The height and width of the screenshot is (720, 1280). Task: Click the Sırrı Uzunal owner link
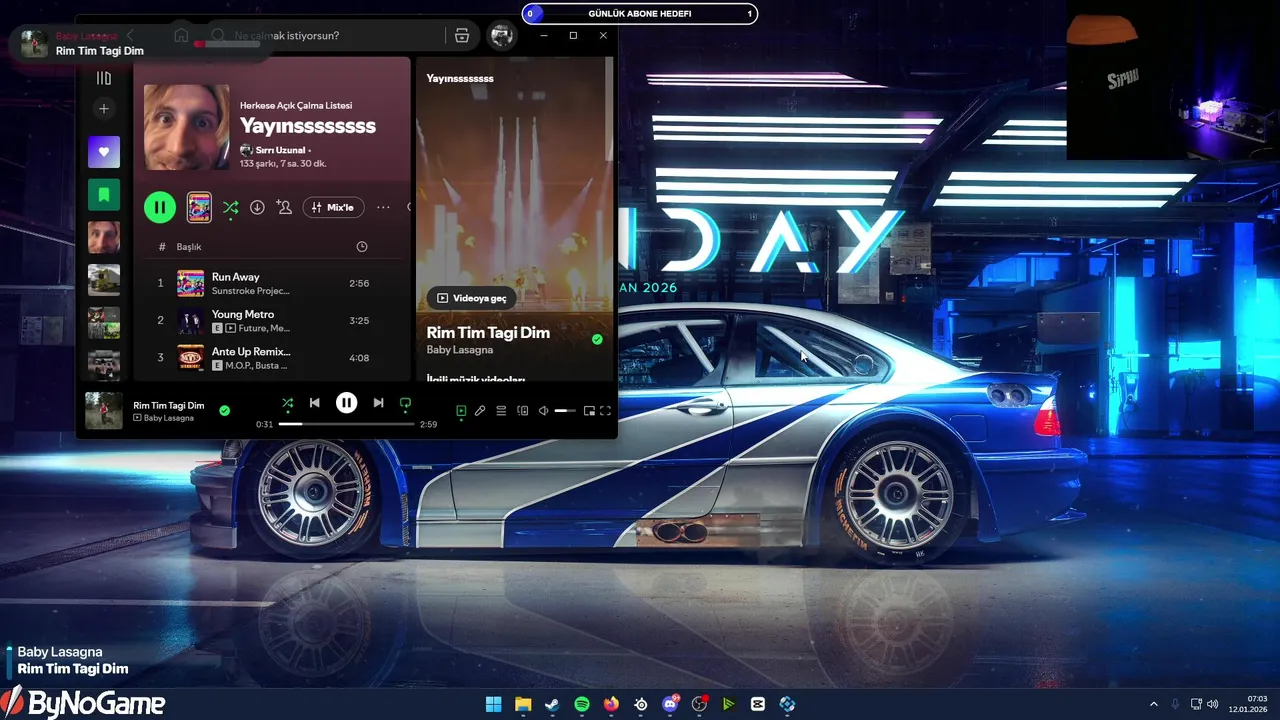(x=280, y=150)
